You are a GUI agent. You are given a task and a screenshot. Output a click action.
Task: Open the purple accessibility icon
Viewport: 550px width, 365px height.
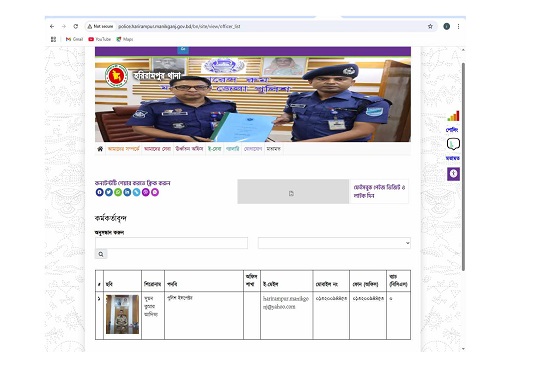coord(453,174)
